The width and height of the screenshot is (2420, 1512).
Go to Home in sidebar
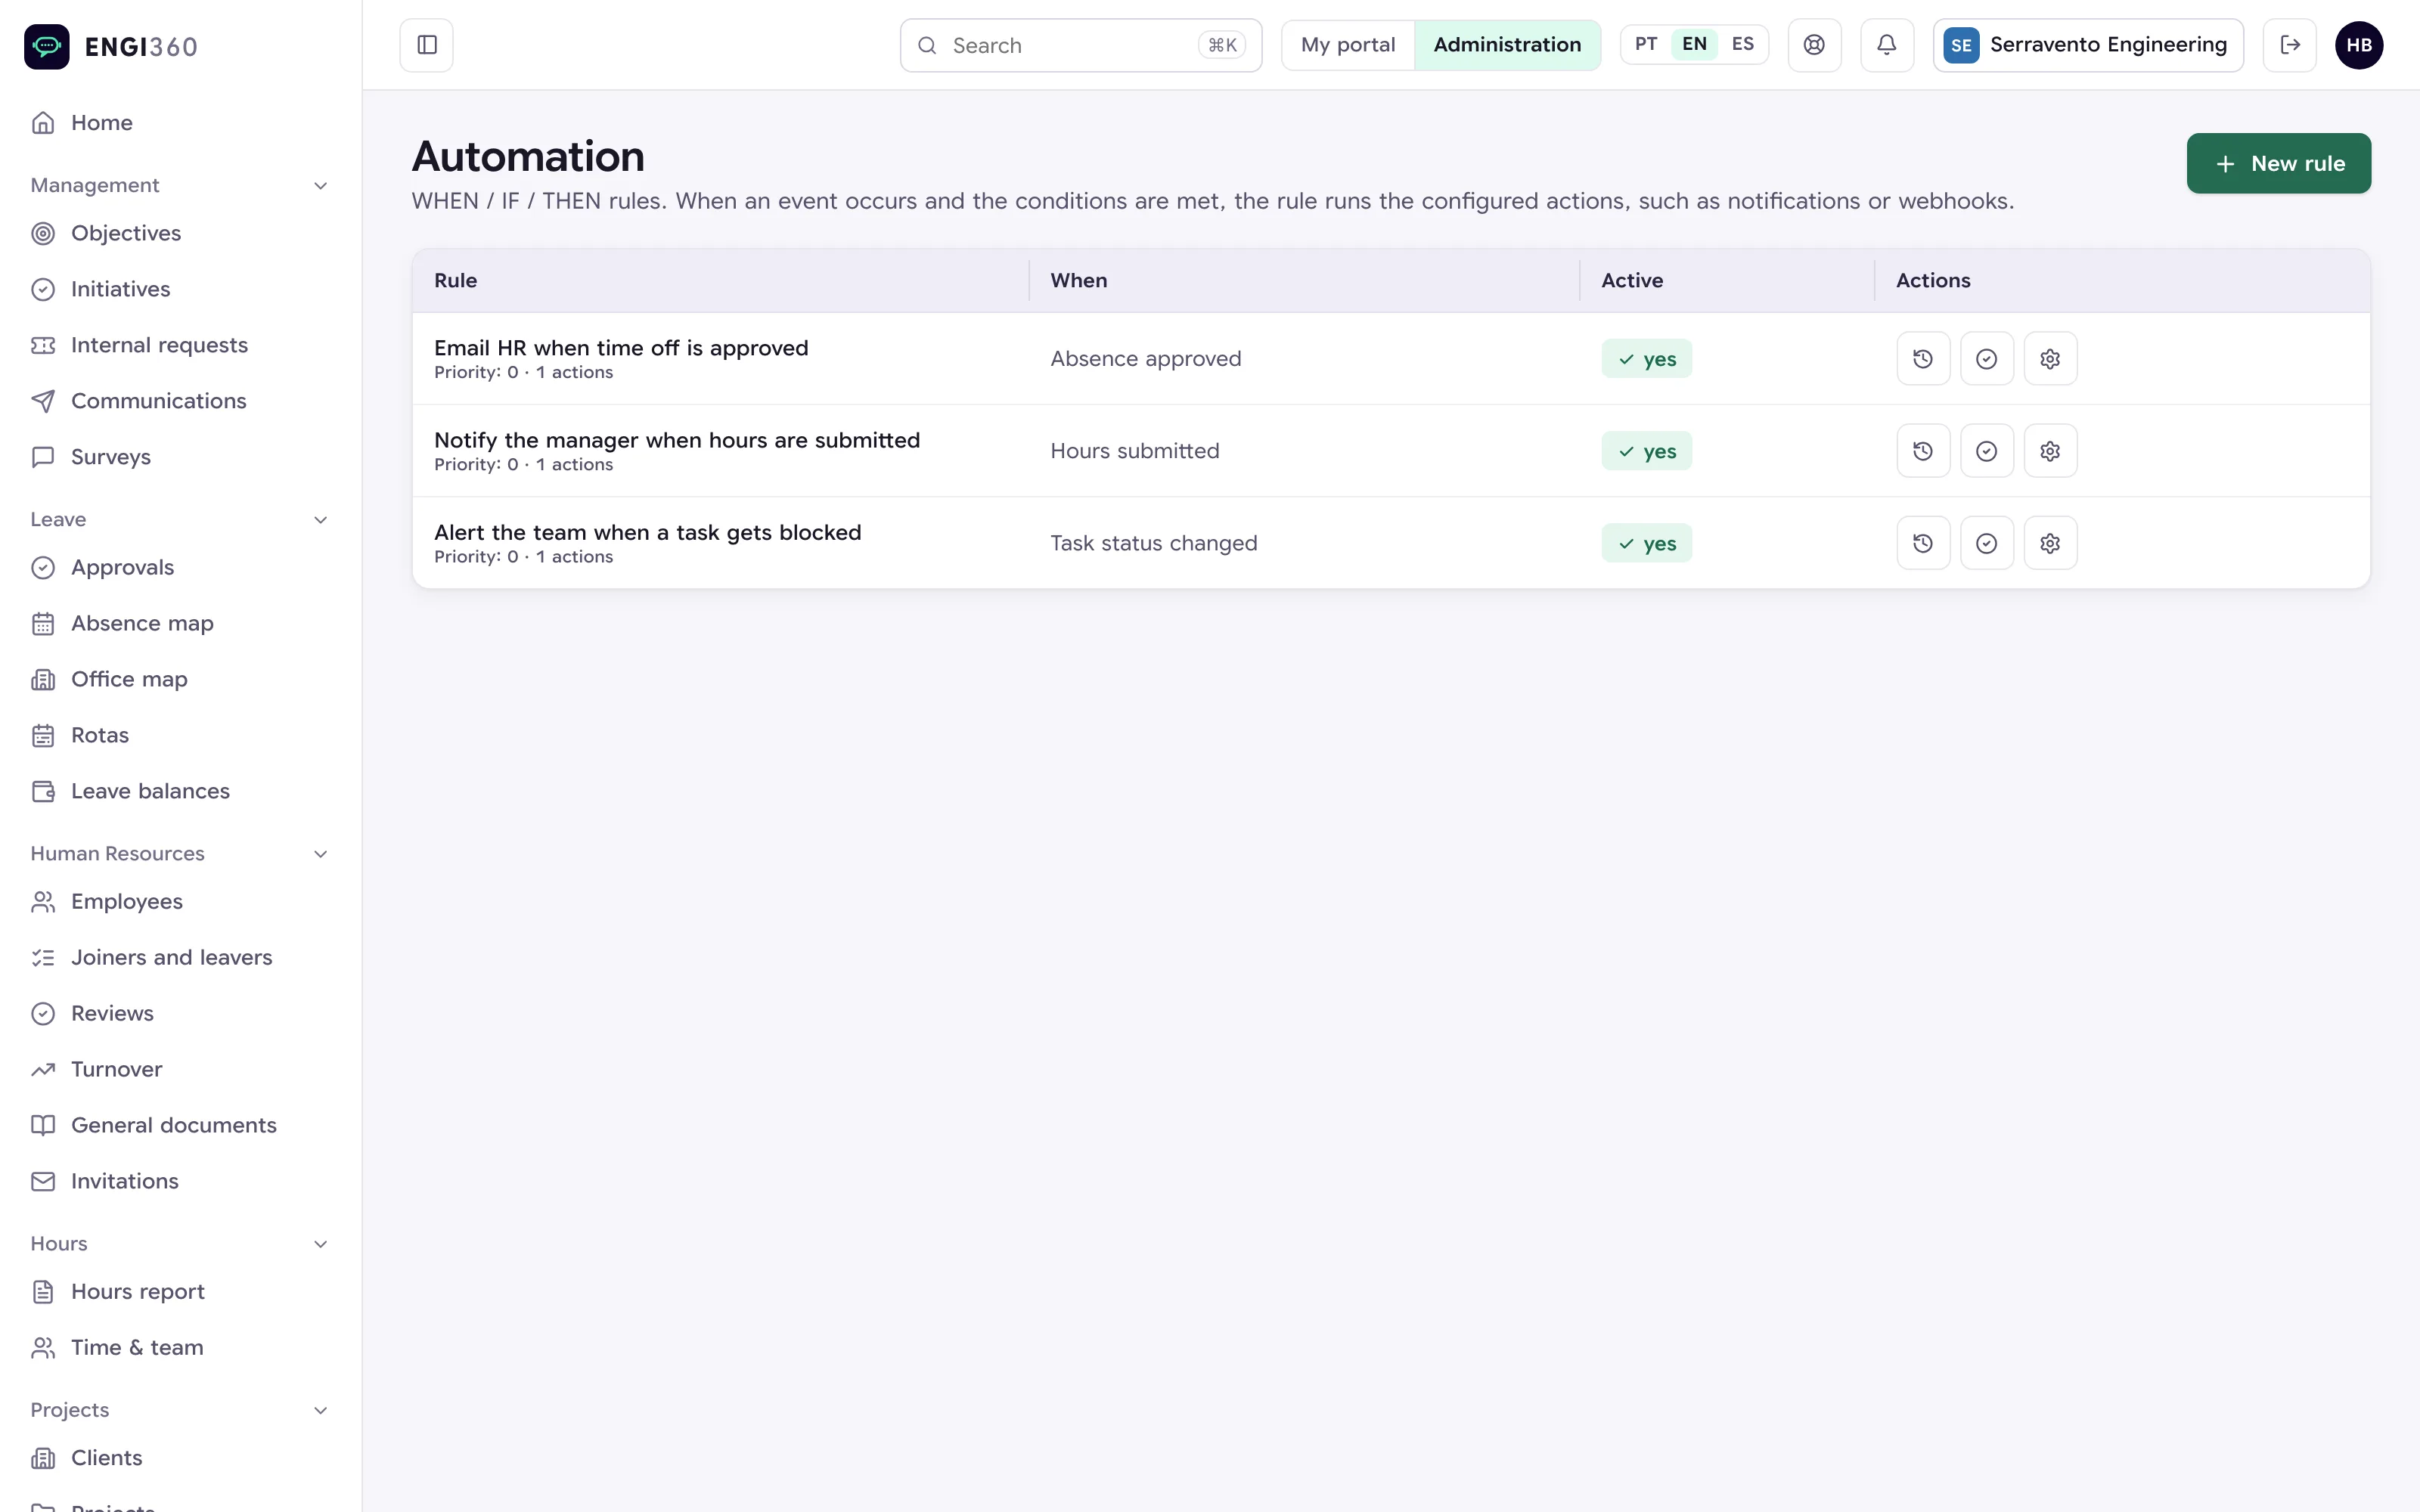pos(180,123)
